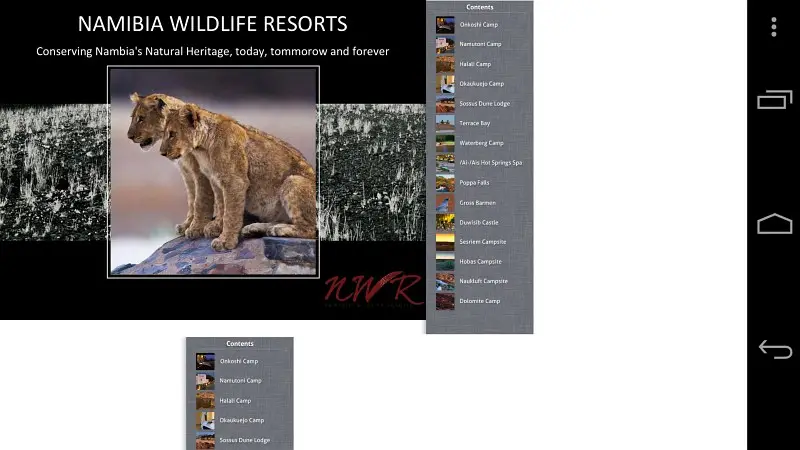The image size is (800, 450).
Task: Open 'Okaukuejo Camp' label in cropped lower panel
Action: 242,420
